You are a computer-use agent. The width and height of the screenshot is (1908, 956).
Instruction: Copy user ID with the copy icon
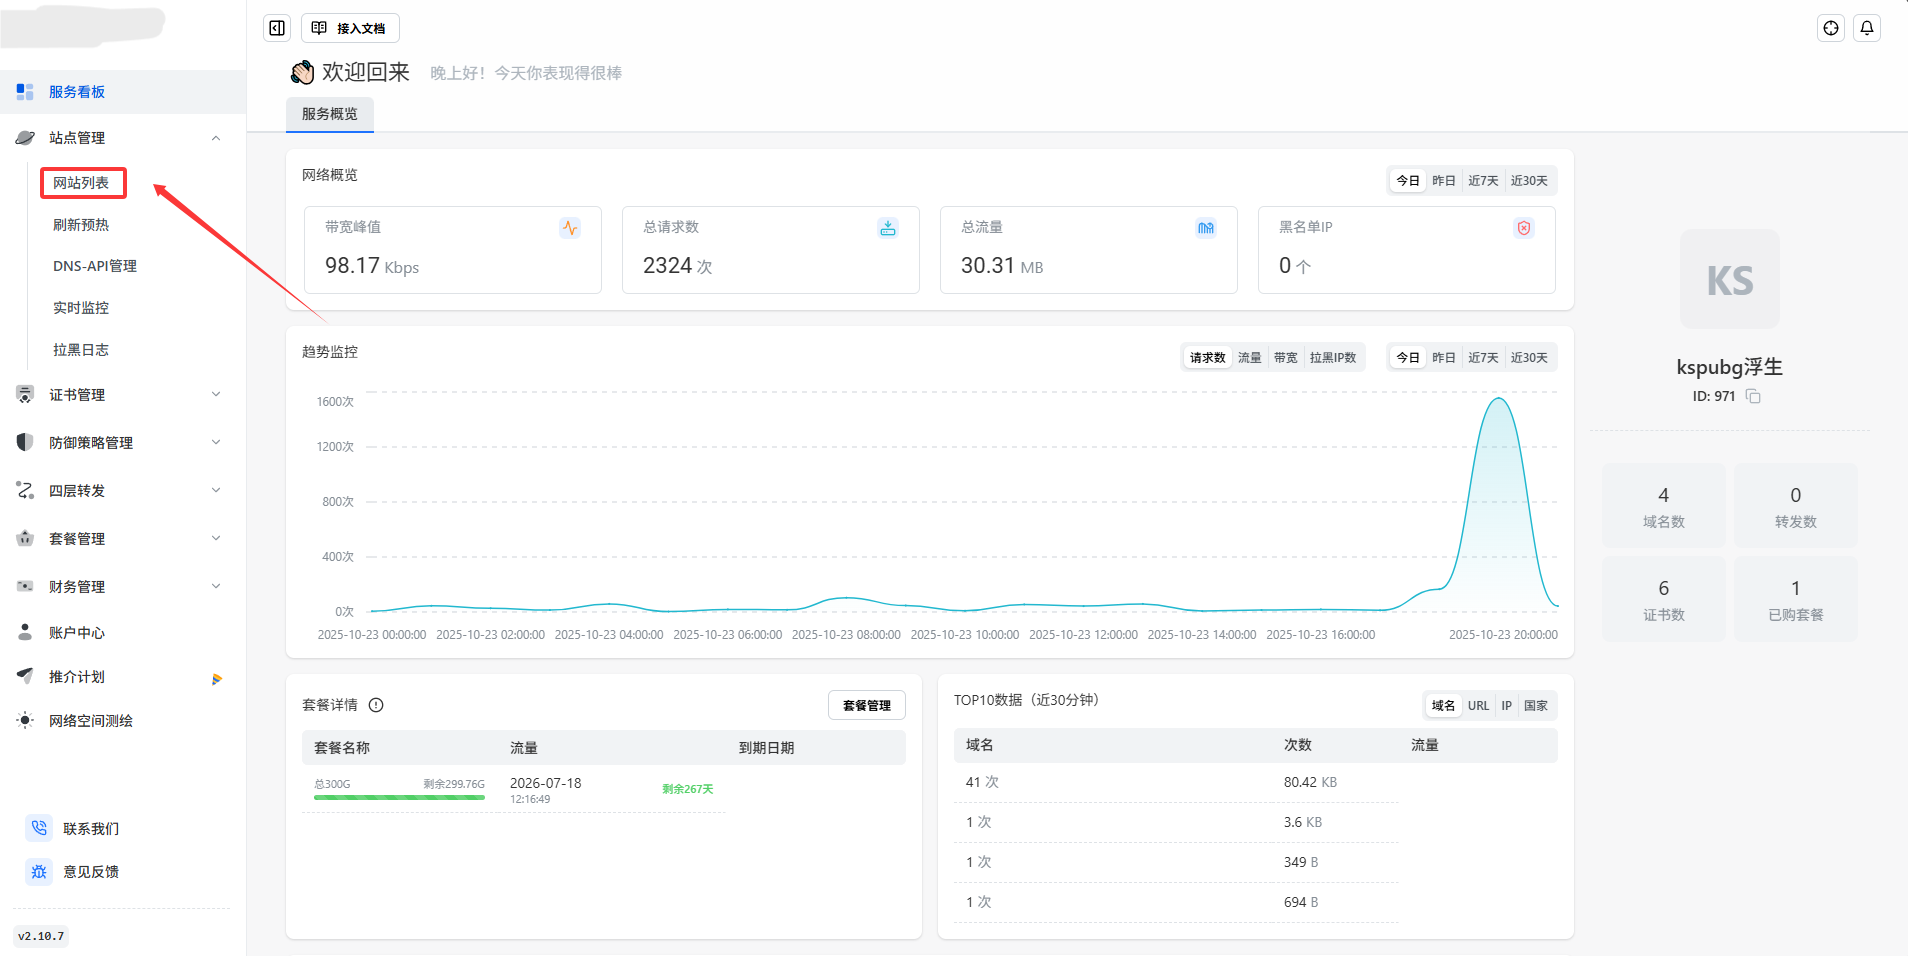pos(1753,396)
